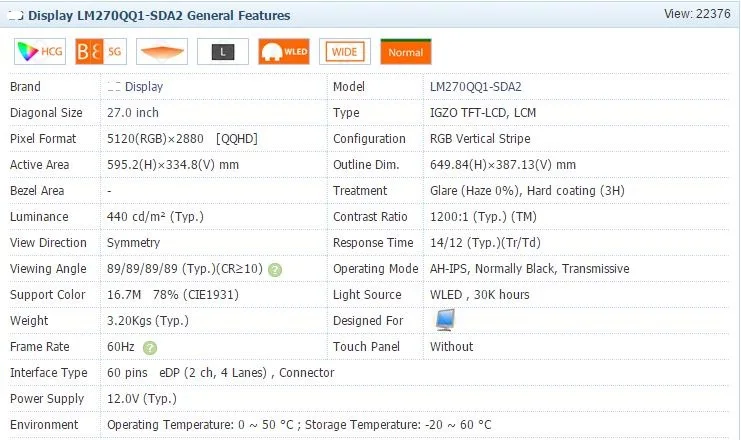Click the help icon next to 60Hz
The height and width of the screenshot is (440, 741).
[x=150, y=347]
